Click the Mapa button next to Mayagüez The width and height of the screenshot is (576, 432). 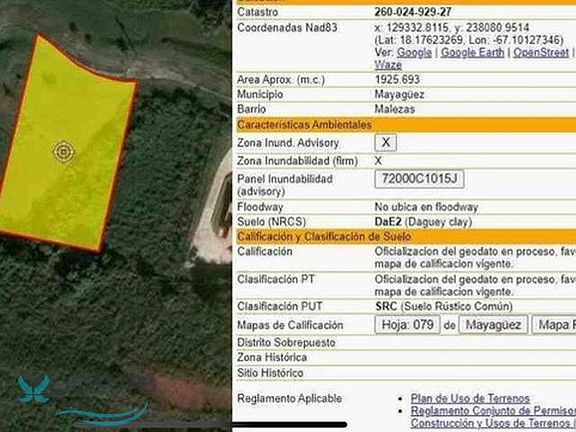tap(554, 325)
